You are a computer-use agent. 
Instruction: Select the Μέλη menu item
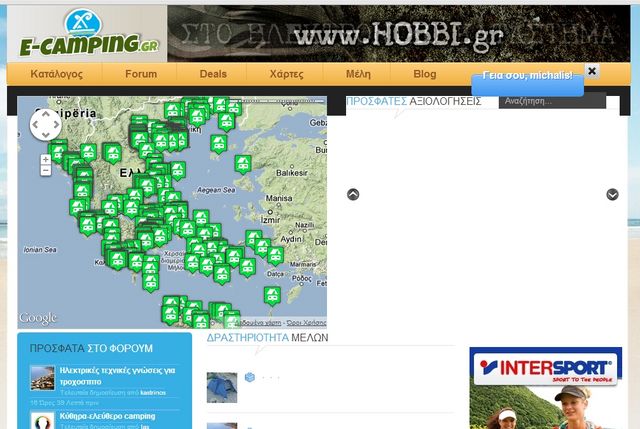(358, 74)
